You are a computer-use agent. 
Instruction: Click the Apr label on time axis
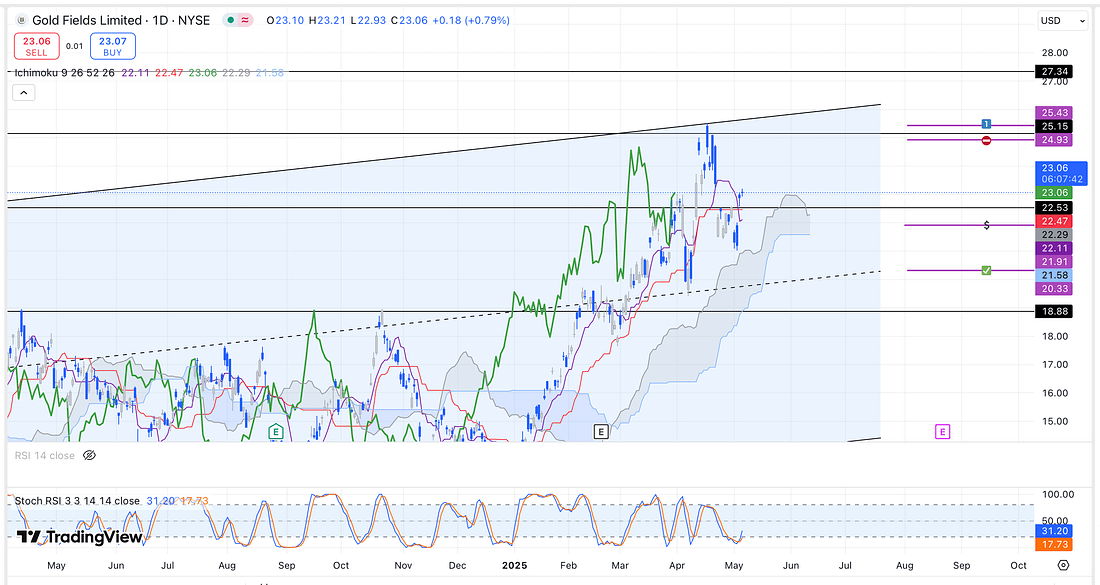coord(677,565)
